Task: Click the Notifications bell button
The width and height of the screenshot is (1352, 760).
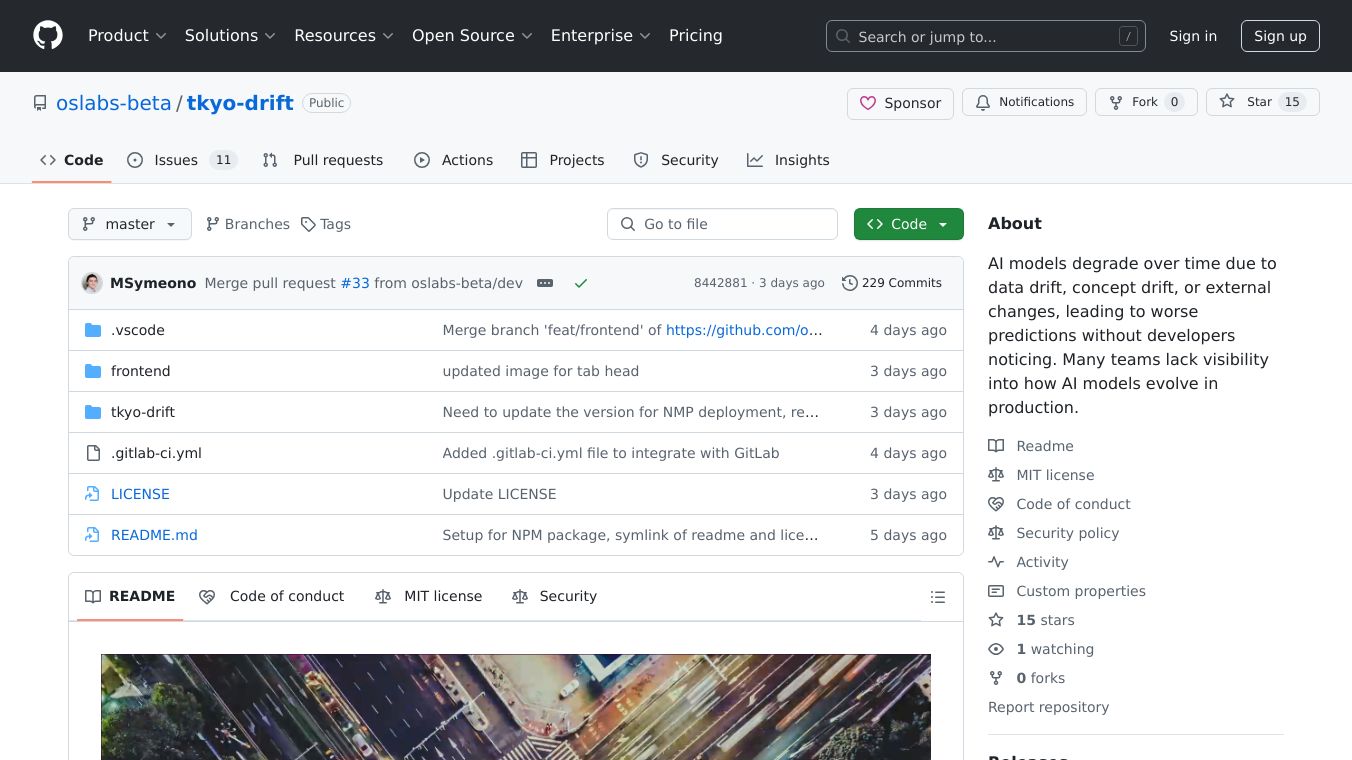Action: [1024, 102]
